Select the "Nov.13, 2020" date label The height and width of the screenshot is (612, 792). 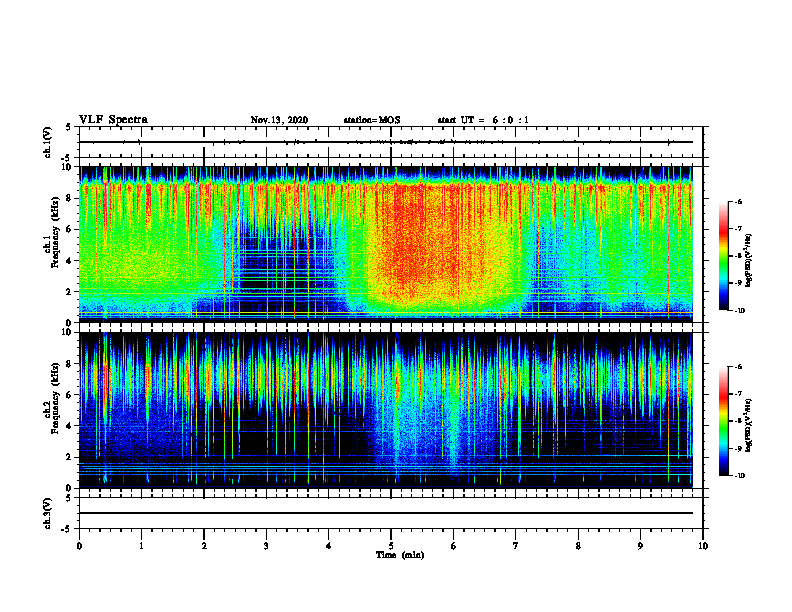(279, 120)
